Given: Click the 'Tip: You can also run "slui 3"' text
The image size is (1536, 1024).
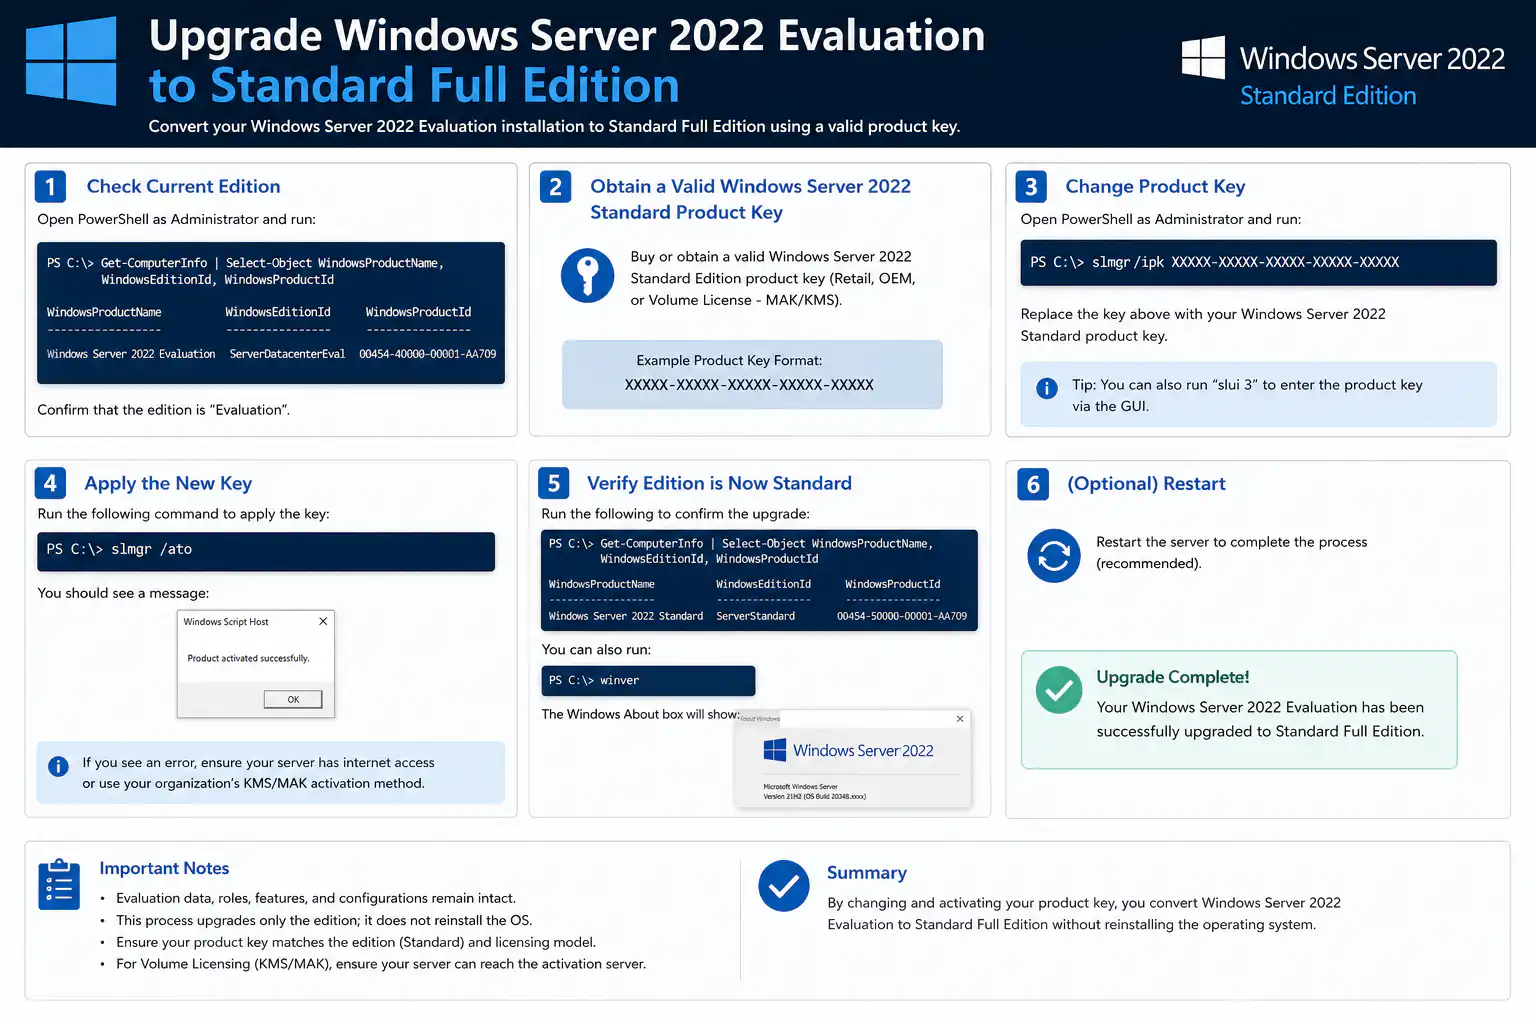Looking at the screenshot, I should coord(1247,395).
